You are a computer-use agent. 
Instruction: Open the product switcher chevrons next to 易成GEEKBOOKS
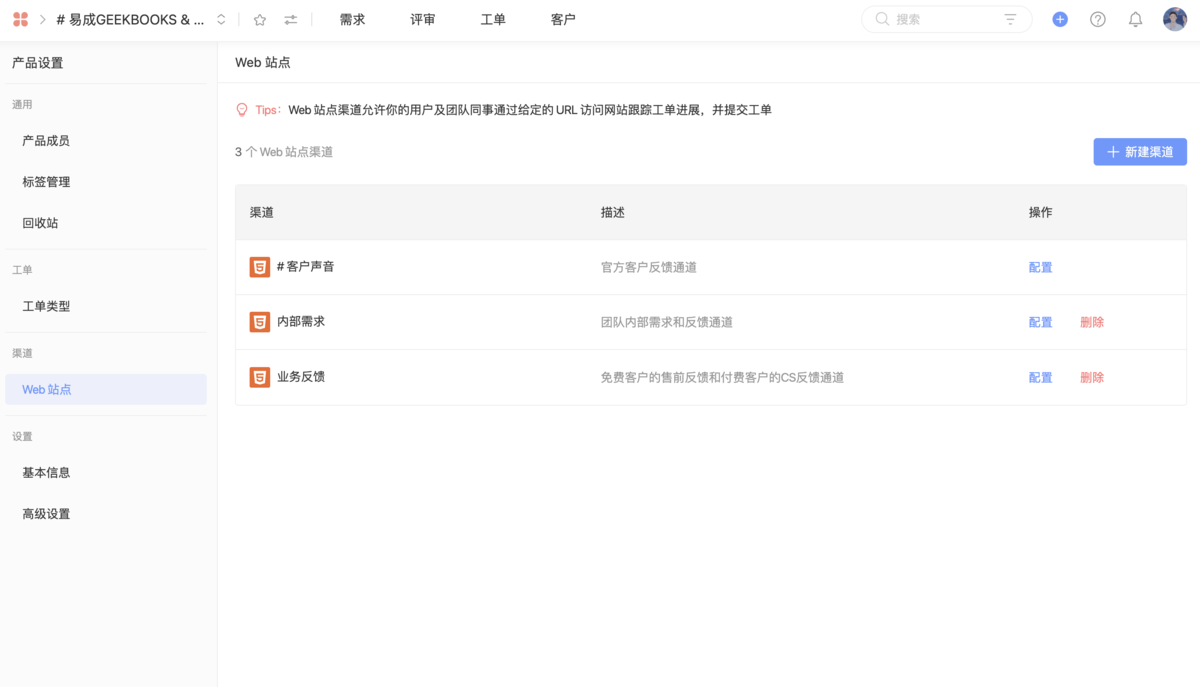tap(221, 18)
